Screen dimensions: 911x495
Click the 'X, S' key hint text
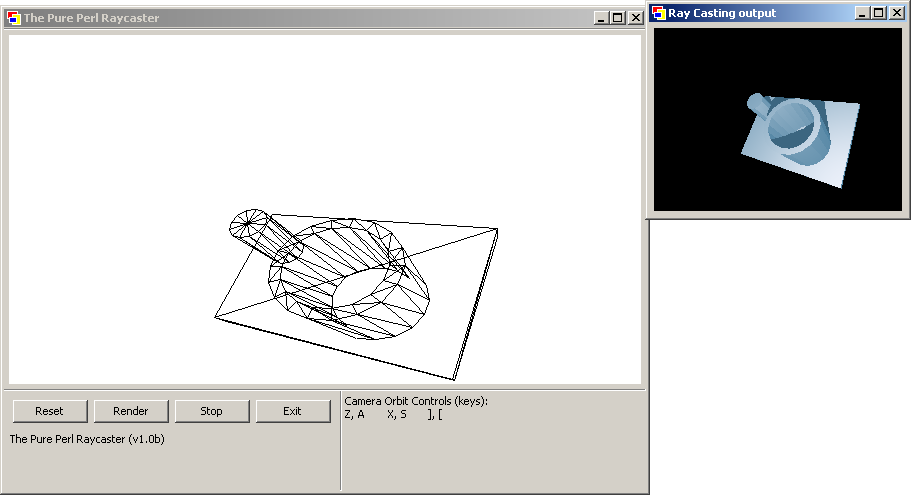coord(397,414)
